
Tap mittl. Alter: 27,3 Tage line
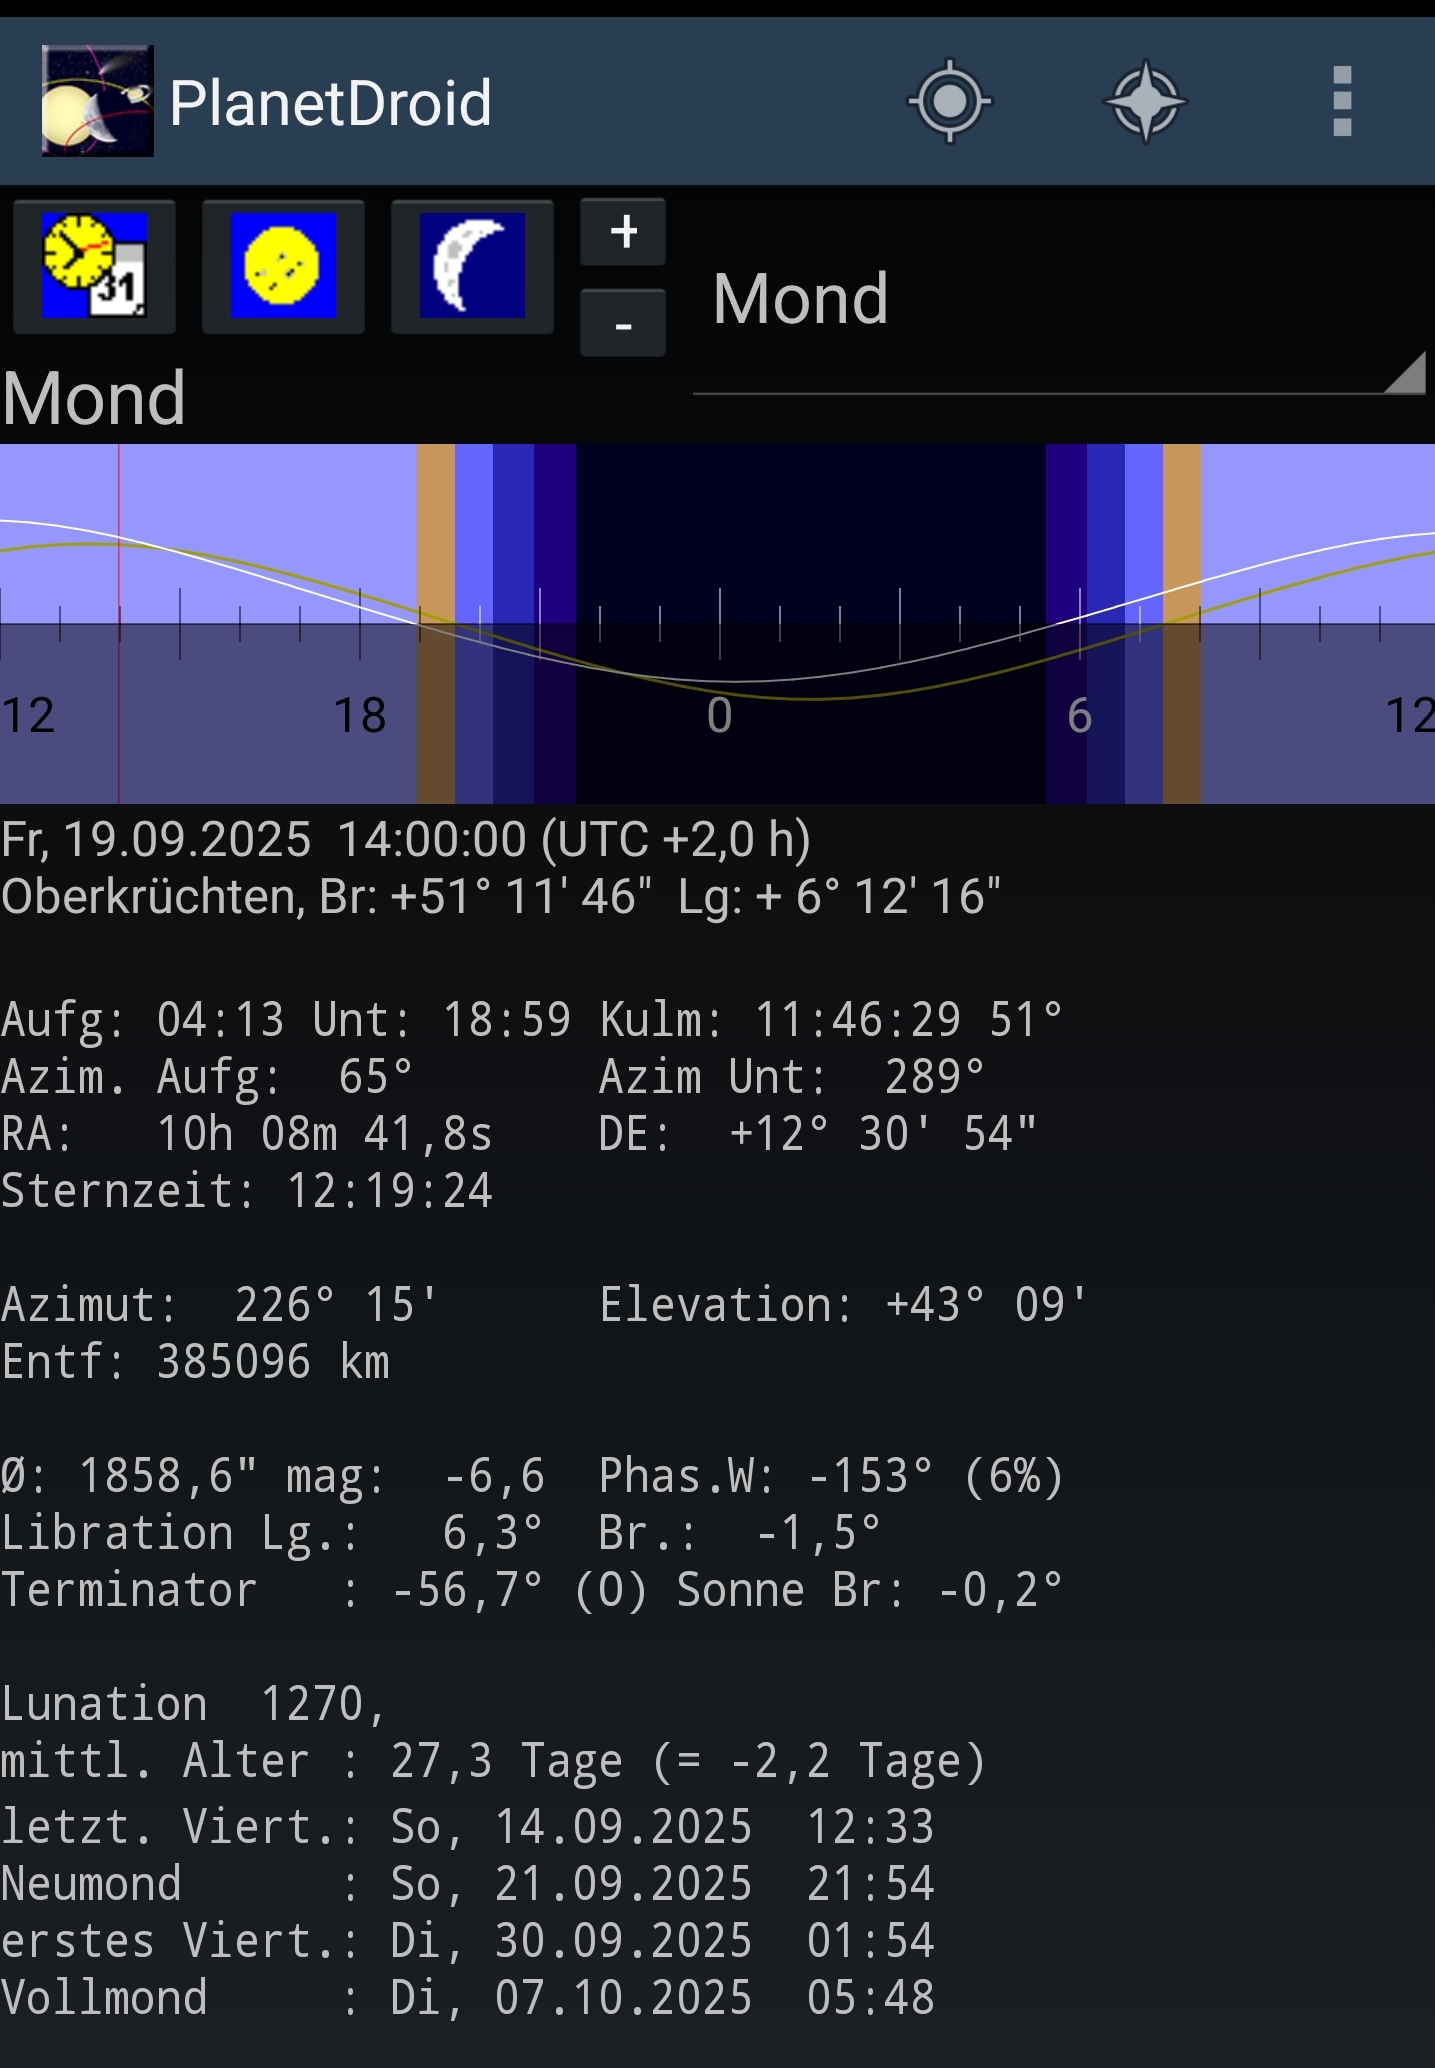coord(494,1761)
